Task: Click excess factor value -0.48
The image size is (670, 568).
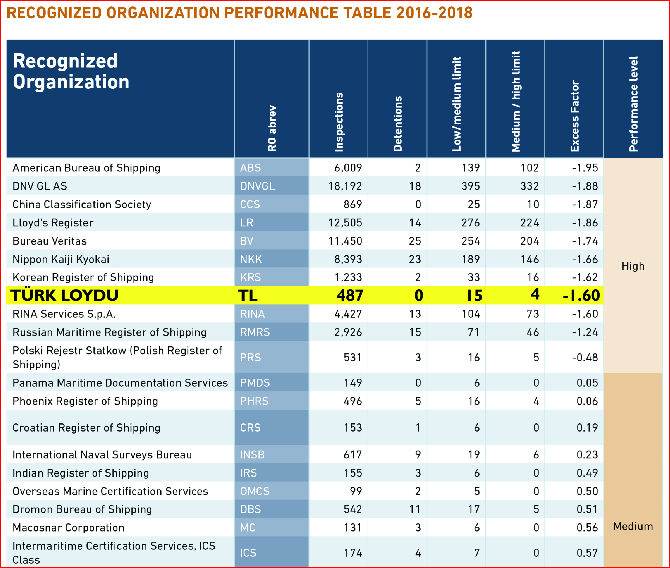Action: 585,357
